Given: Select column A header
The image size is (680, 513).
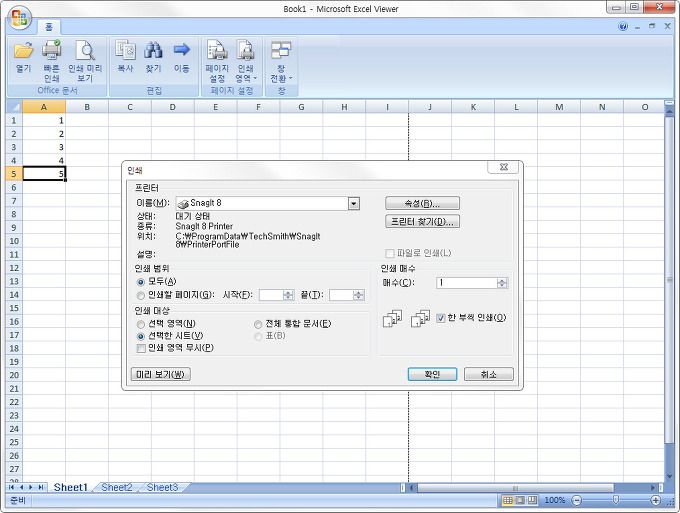Looking at the screenshot, I should click(x=44, y=107).
